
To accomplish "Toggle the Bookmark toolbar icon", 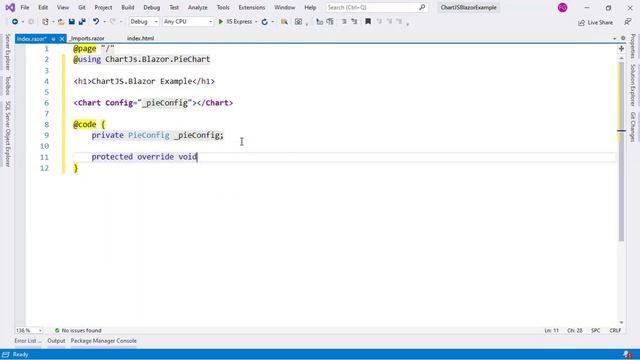I will [x=368, y=22].
